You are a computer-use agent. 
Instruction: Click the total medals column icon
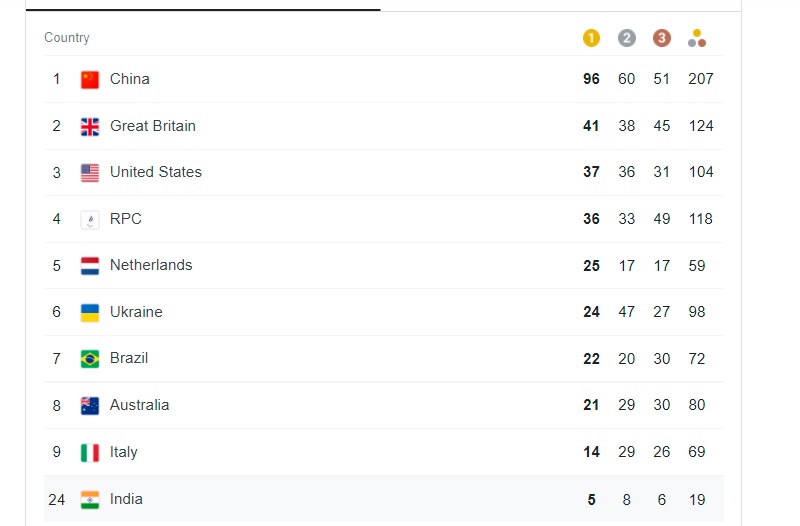tap(697, 38)
